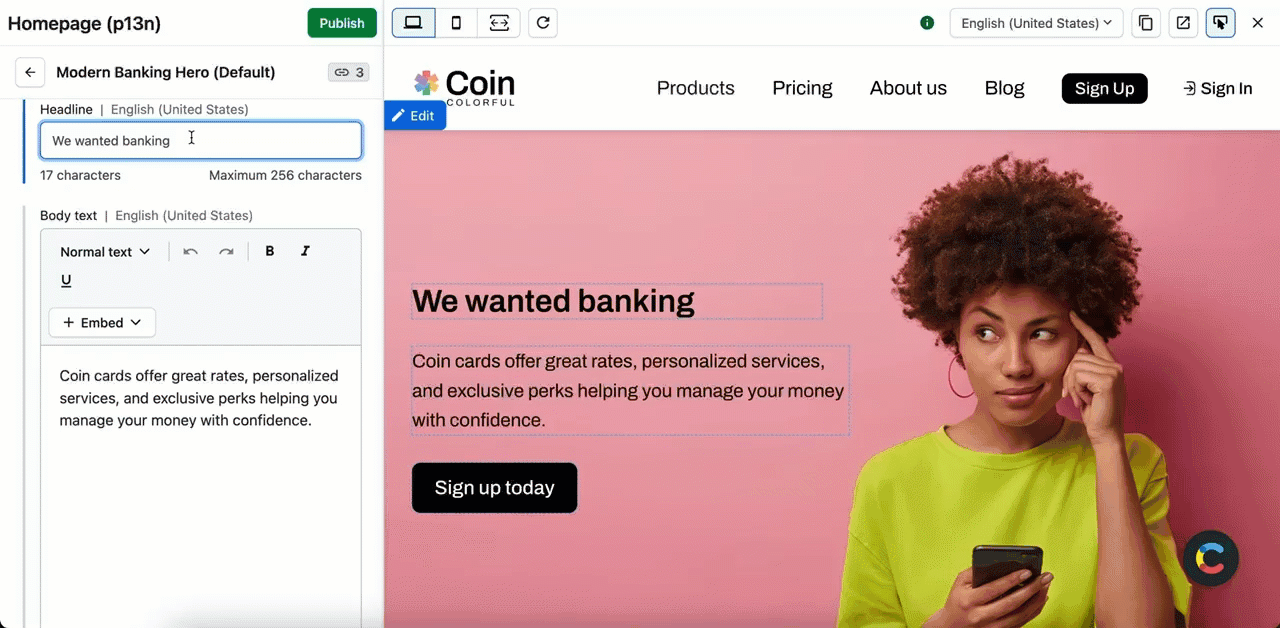Open Products in the site navigation
The height and width of the screenshot is (628, 1280).
click(x=696, y=88)
